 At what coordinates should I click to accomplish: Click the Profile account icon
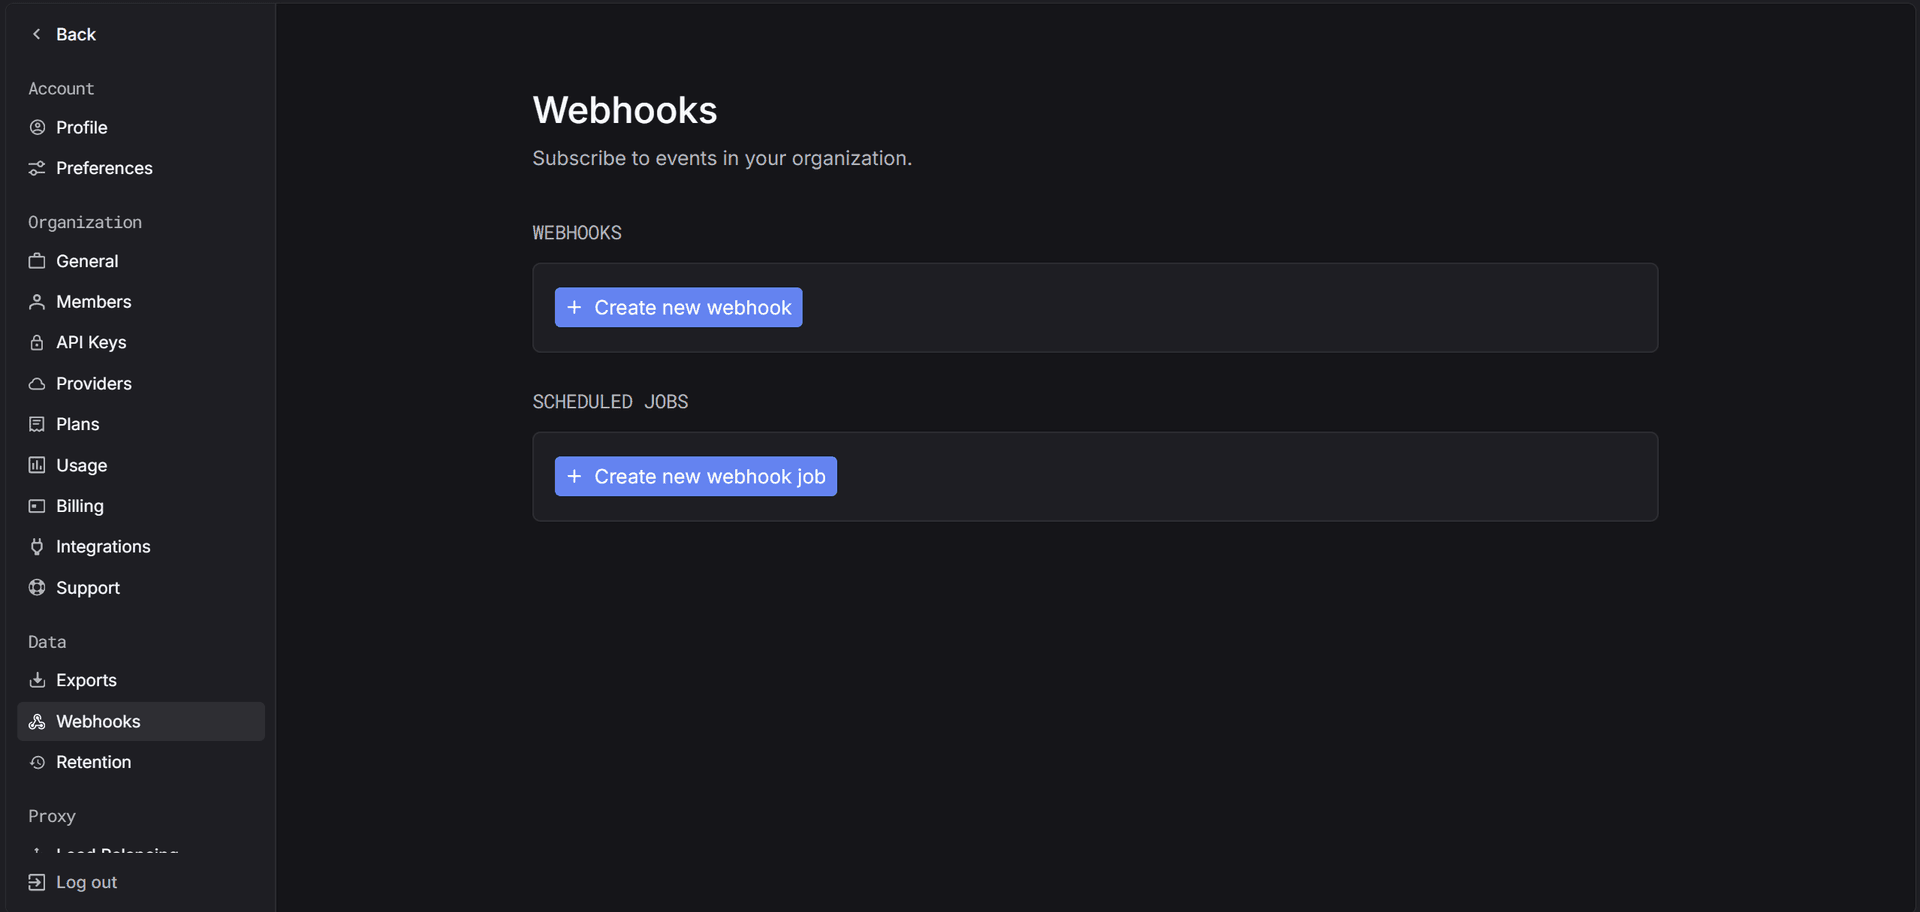coord(37,127)
